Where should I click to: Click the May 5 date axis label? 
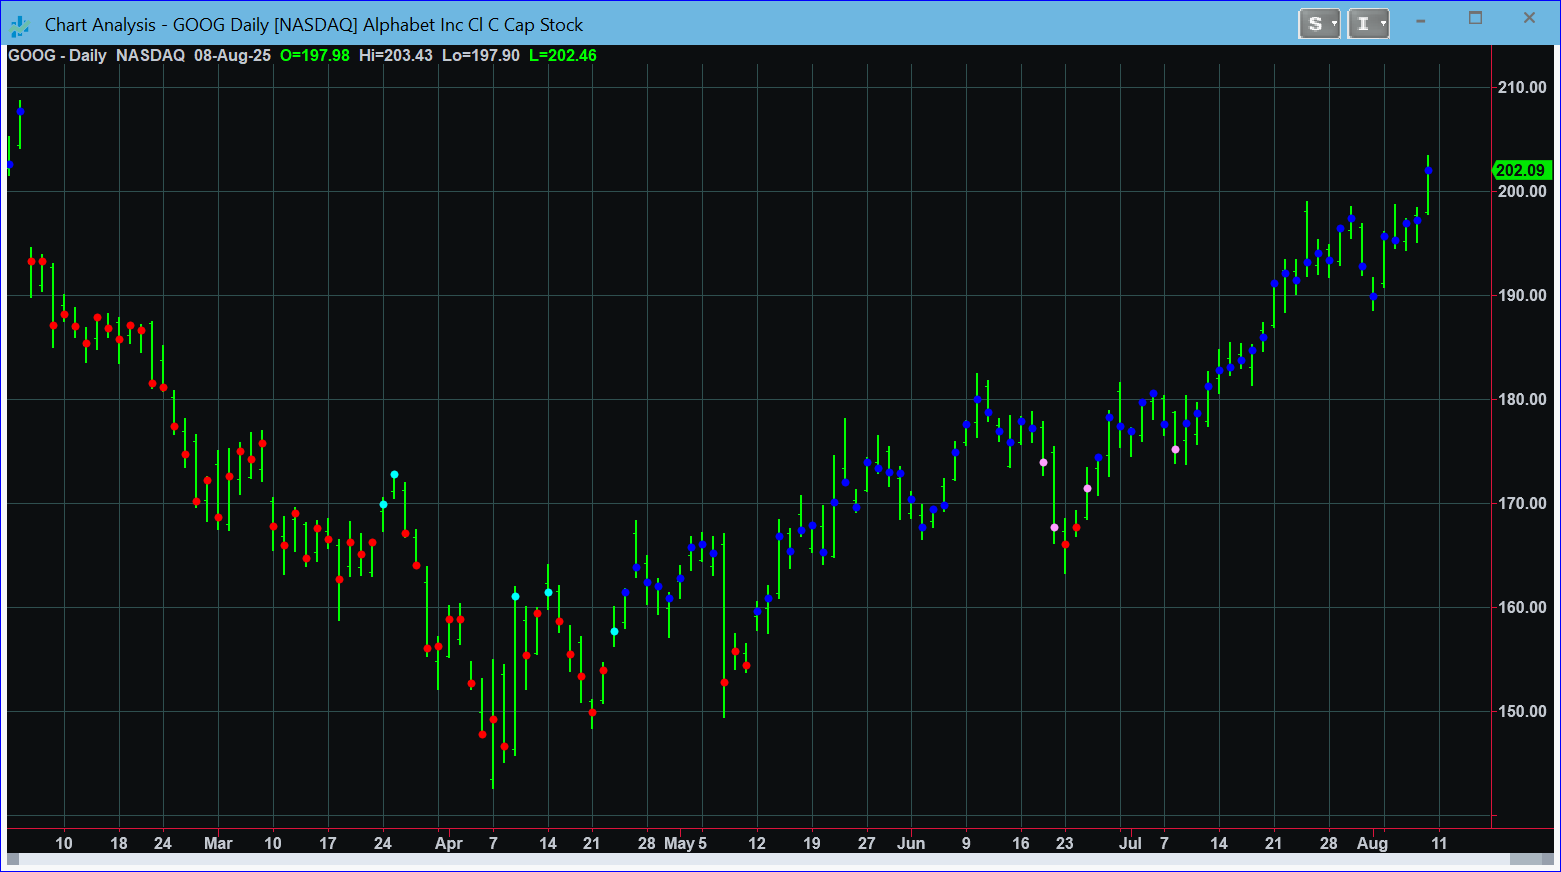685,843
